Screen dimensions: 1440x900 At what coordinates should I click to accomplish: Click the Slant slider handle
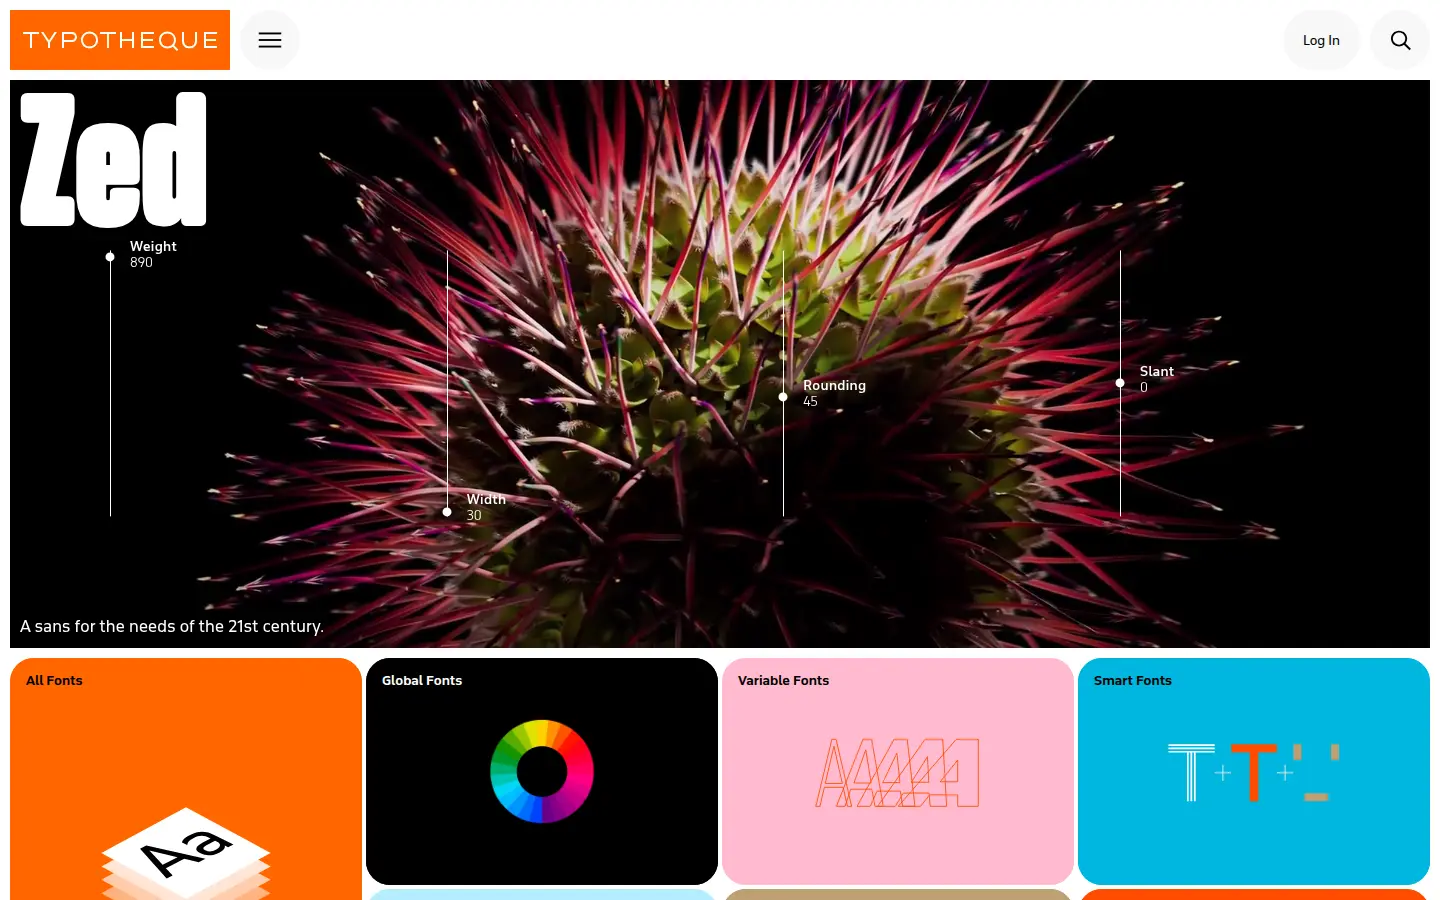(x=1120, y=383)
